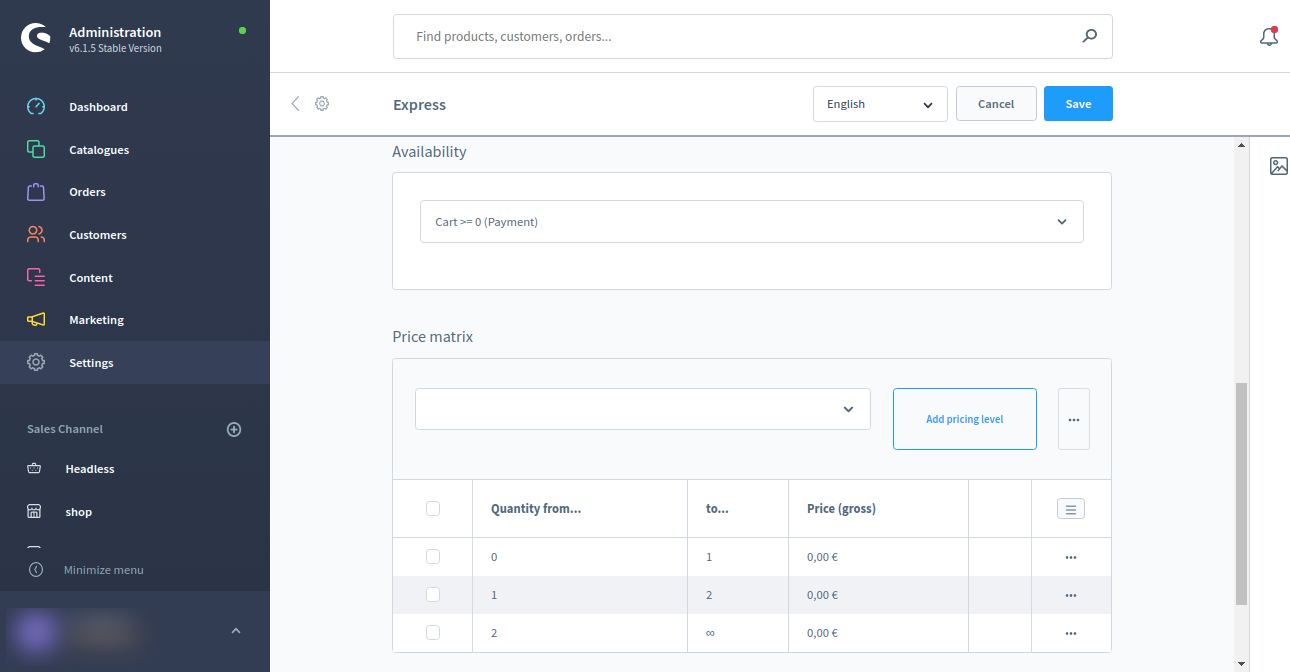Open the Settings gear icon in sidebar
Screen dimensions: 1290x672
click(36, 363)
